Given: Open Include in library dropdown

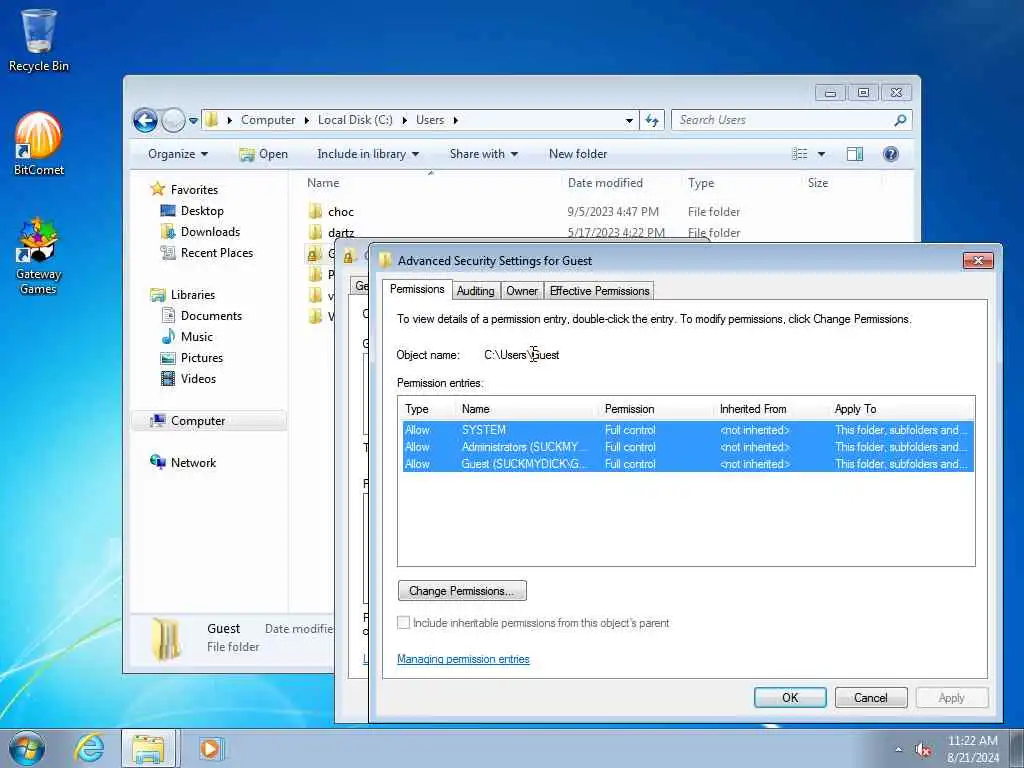Looking at the screenshot, I should [368, 154].
